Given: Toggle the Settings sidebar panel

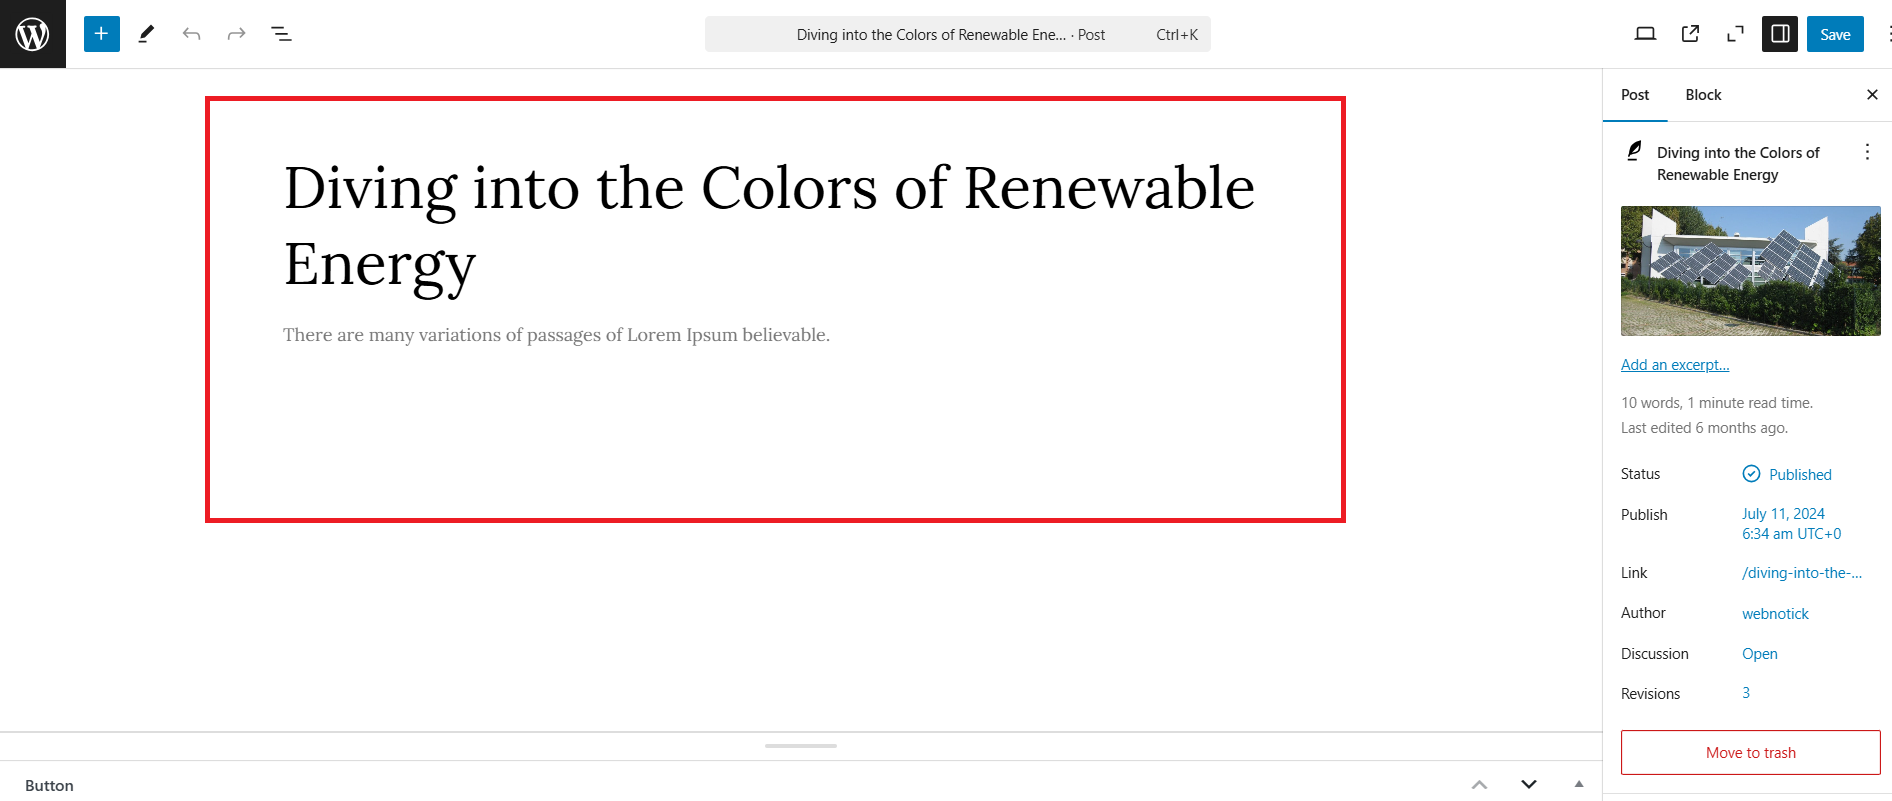Looking at the screenshot, I should point(1780,34).
